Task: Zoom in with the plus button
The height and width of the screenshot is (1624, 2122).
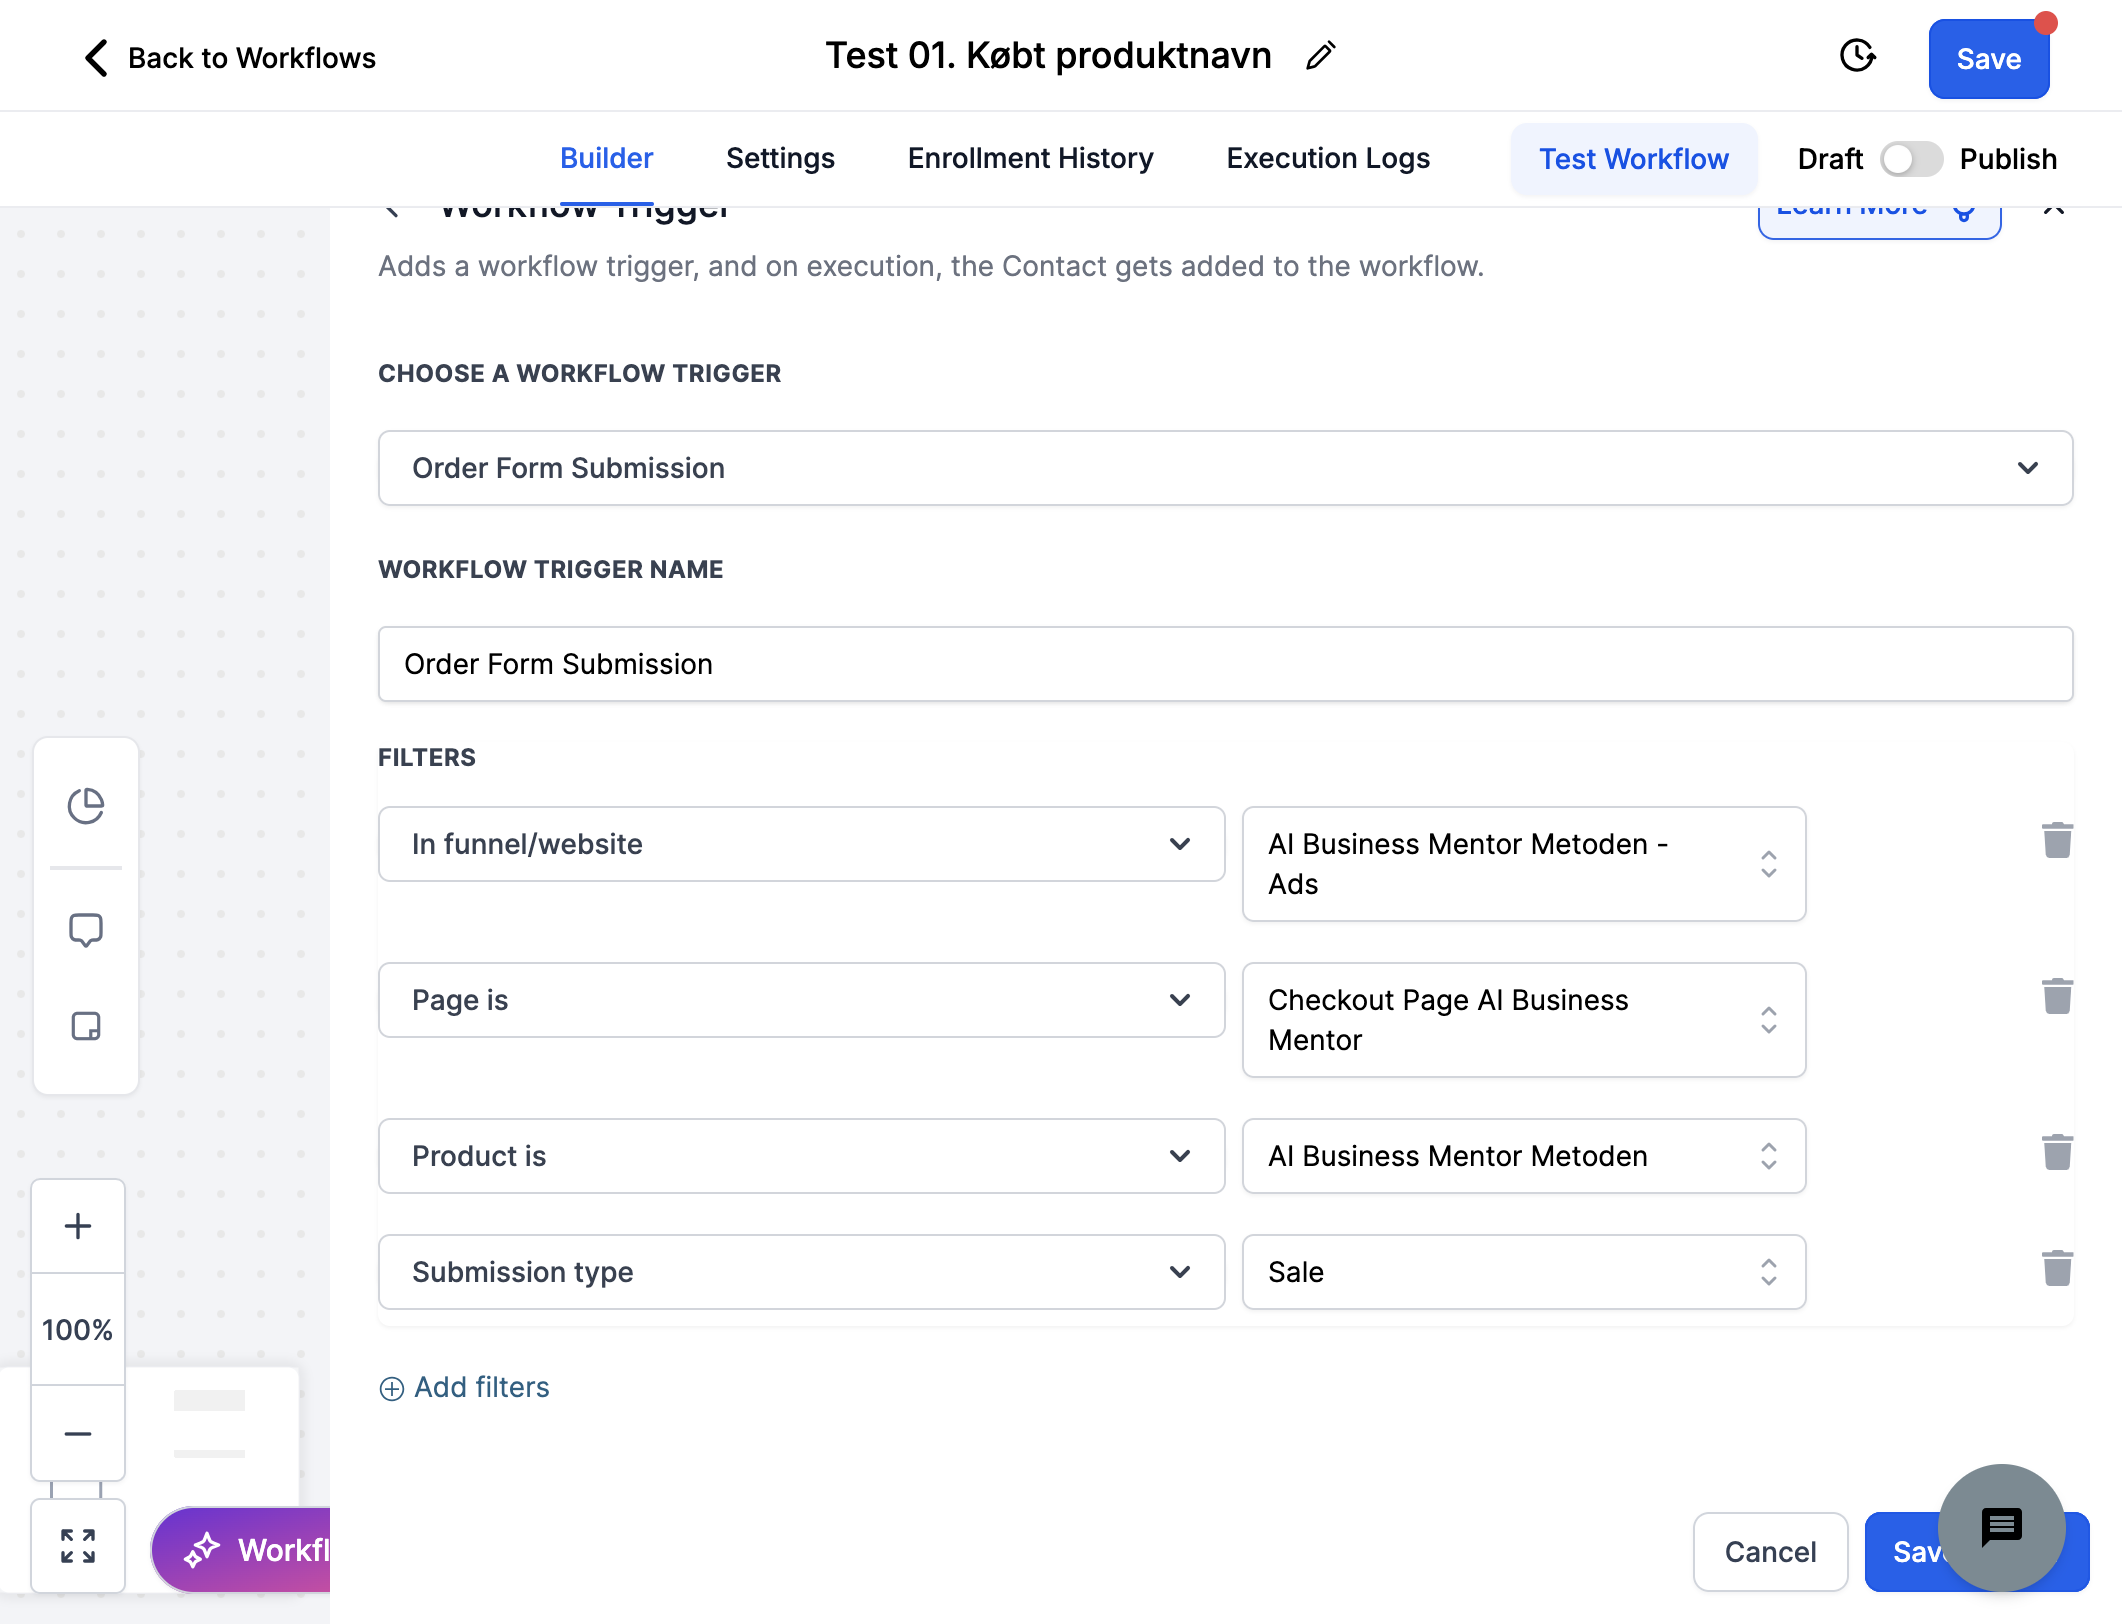Action: pyautogui.click(x=78, y=1226)
